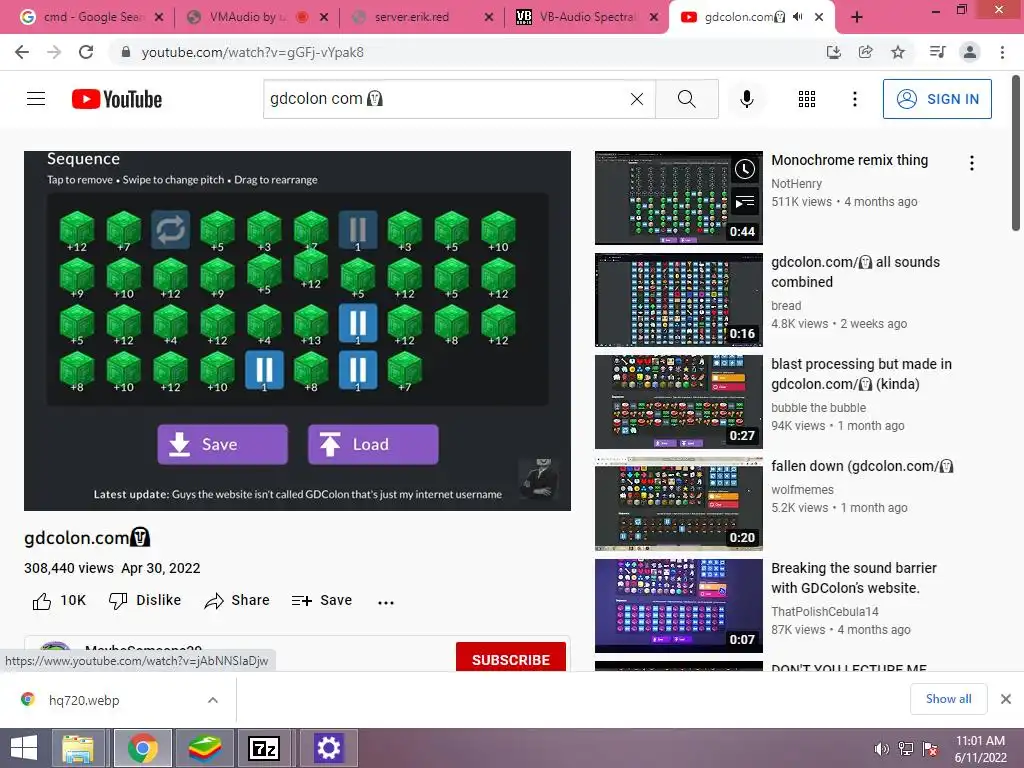Save video to a playlist
Image resolution: width=1024 pixels, height=768 pixels.
coord(322,601)
